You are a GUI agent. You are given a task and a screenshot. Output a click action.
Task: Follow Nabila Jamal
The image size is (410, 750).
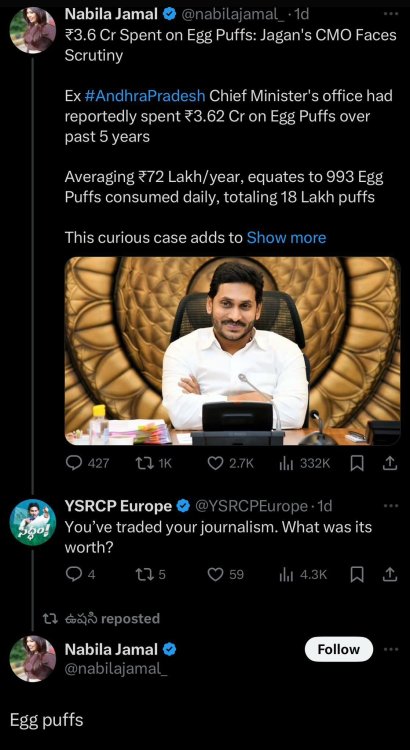(x=339, y=649)
